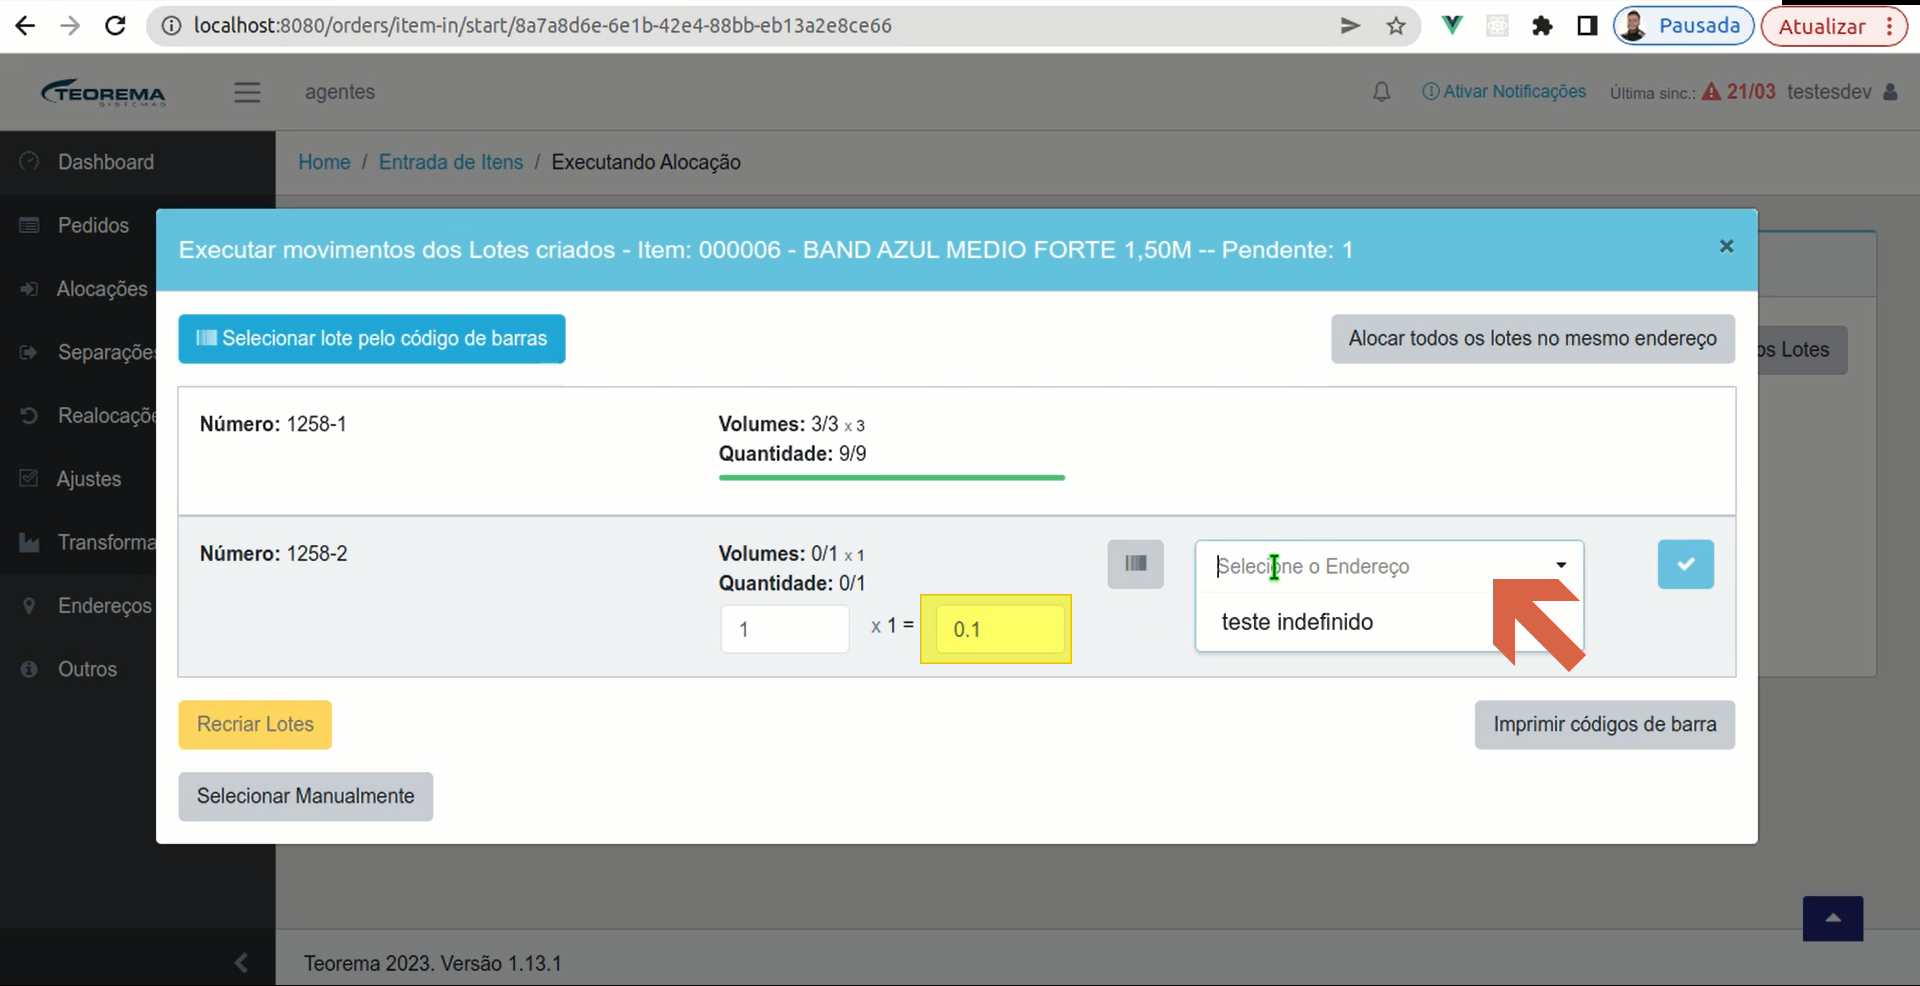Collapse sidebar with bottom chevron

coord(241,962)
